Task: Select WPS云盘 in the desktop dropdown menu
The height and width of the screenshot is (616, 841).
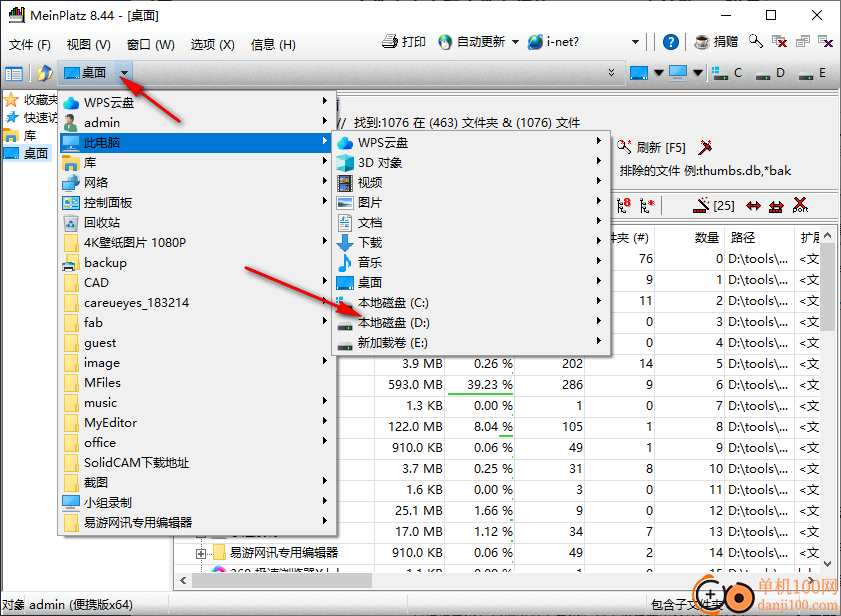Action: [x=197, y=102]
